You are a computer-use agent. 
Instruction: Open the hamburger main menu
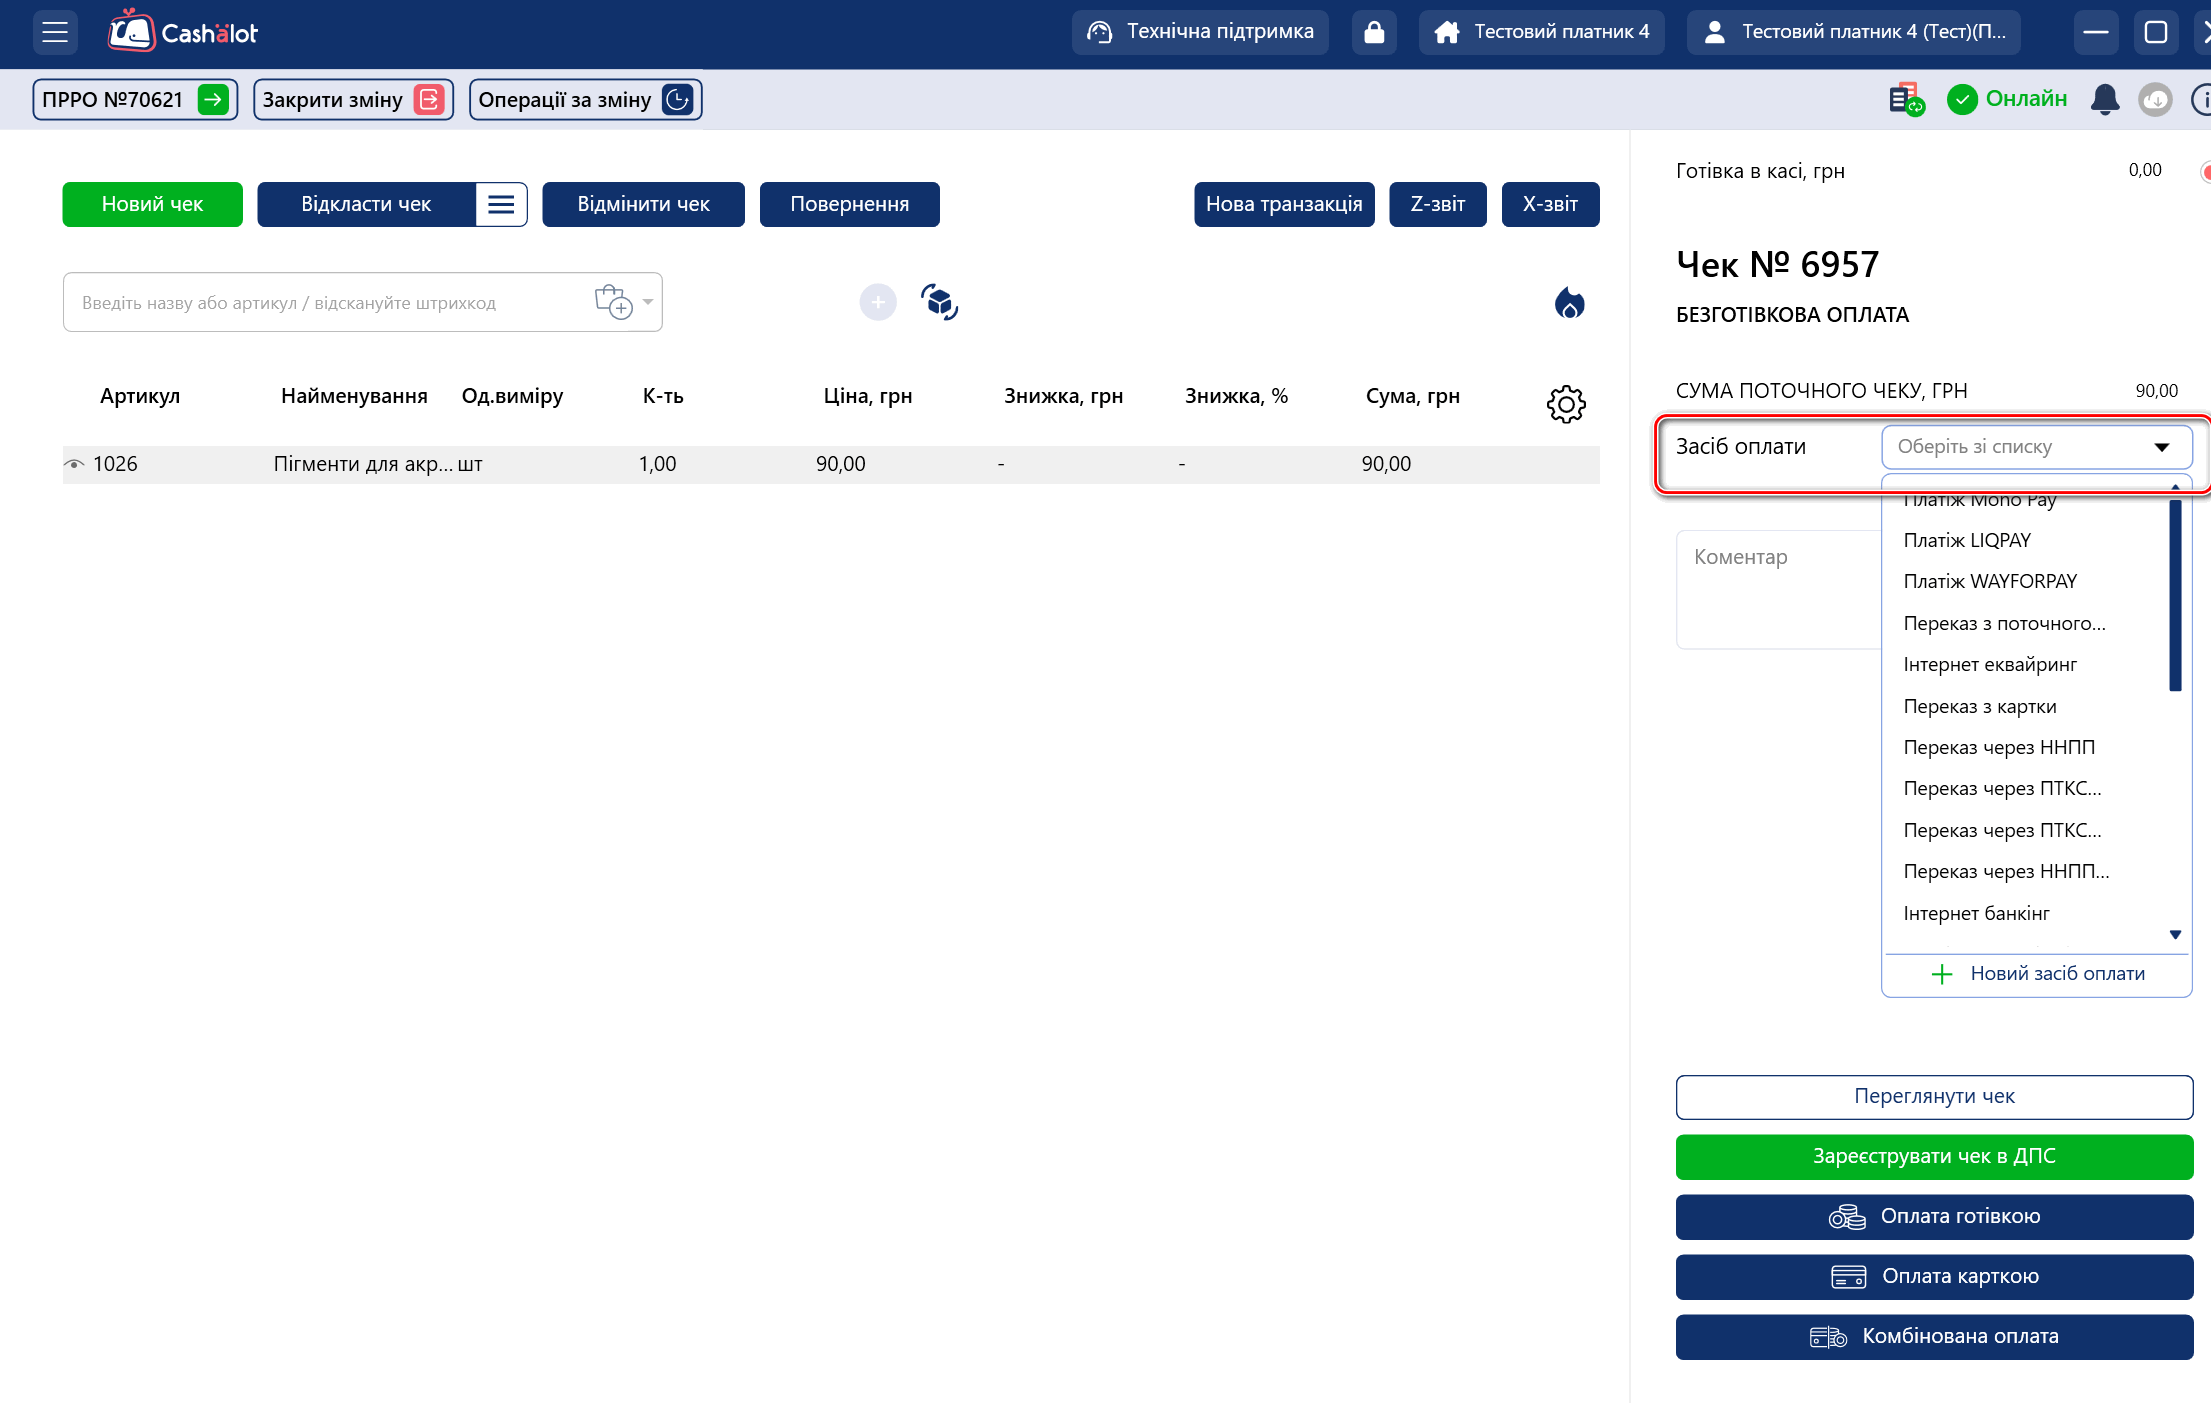click(55, 32)
